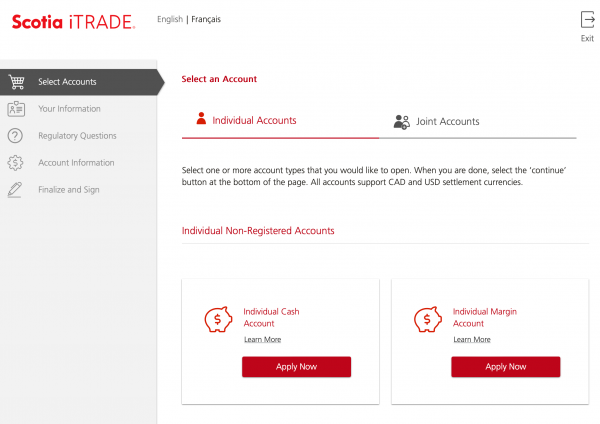Click the piggy bank icon for Individual Cash Account
Screen dimensions: 600x424
coord(218,320)
